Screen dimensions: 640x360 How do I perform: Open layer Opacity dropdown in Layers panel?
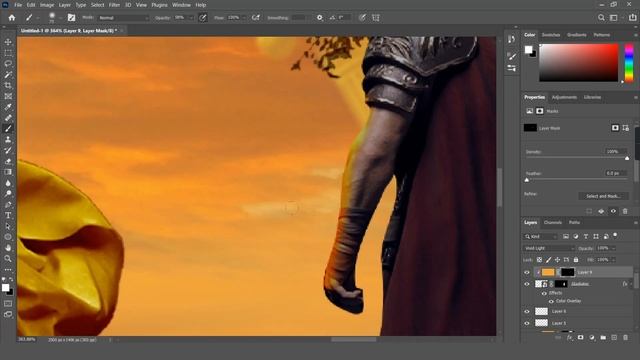pos(613,248)
